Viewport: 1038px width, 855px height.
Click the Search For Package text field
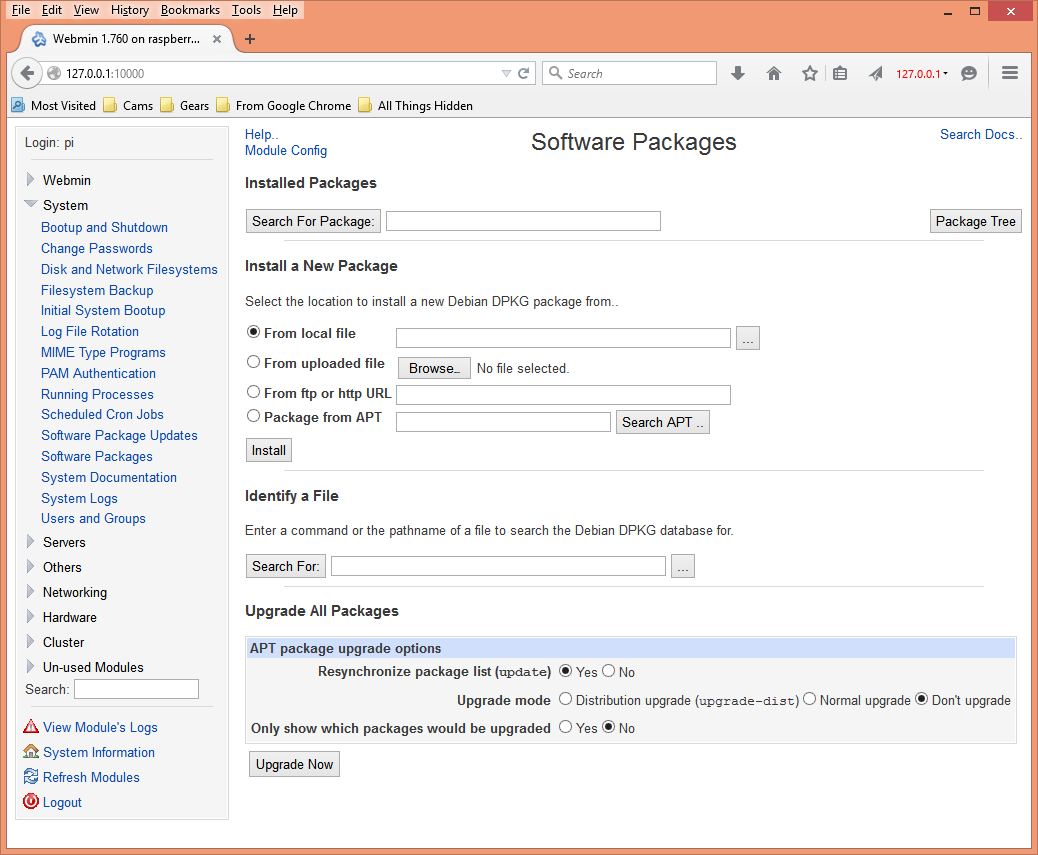[523, 221]
